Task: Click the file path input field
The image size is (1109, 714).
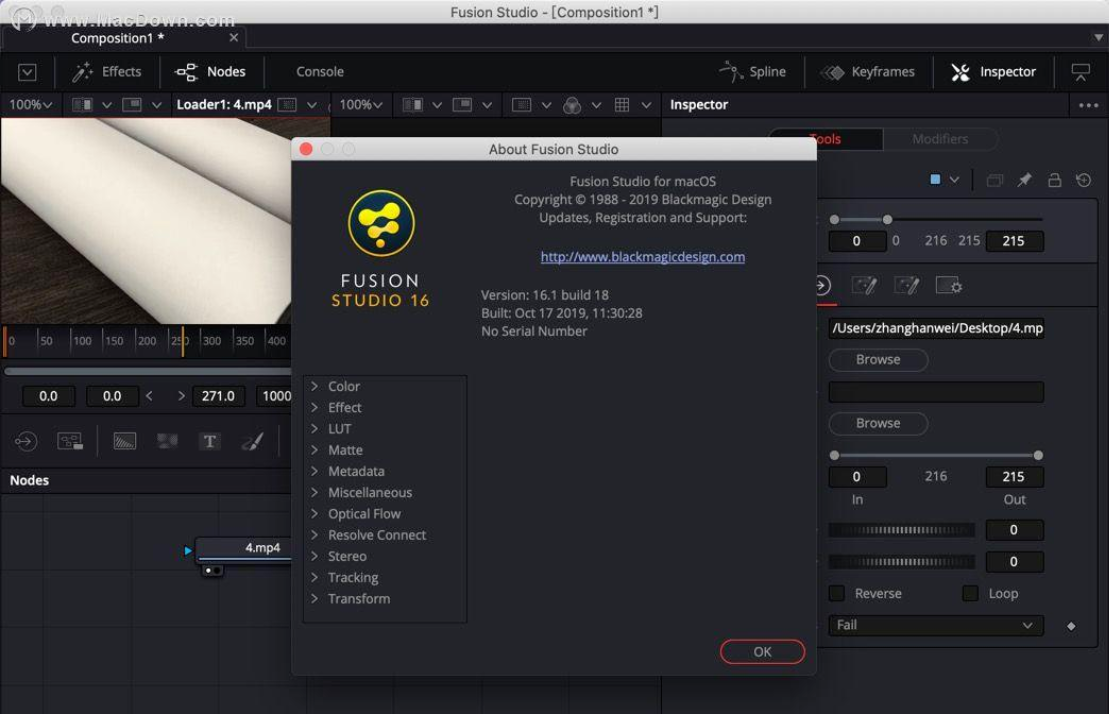Action: point(935,328)
